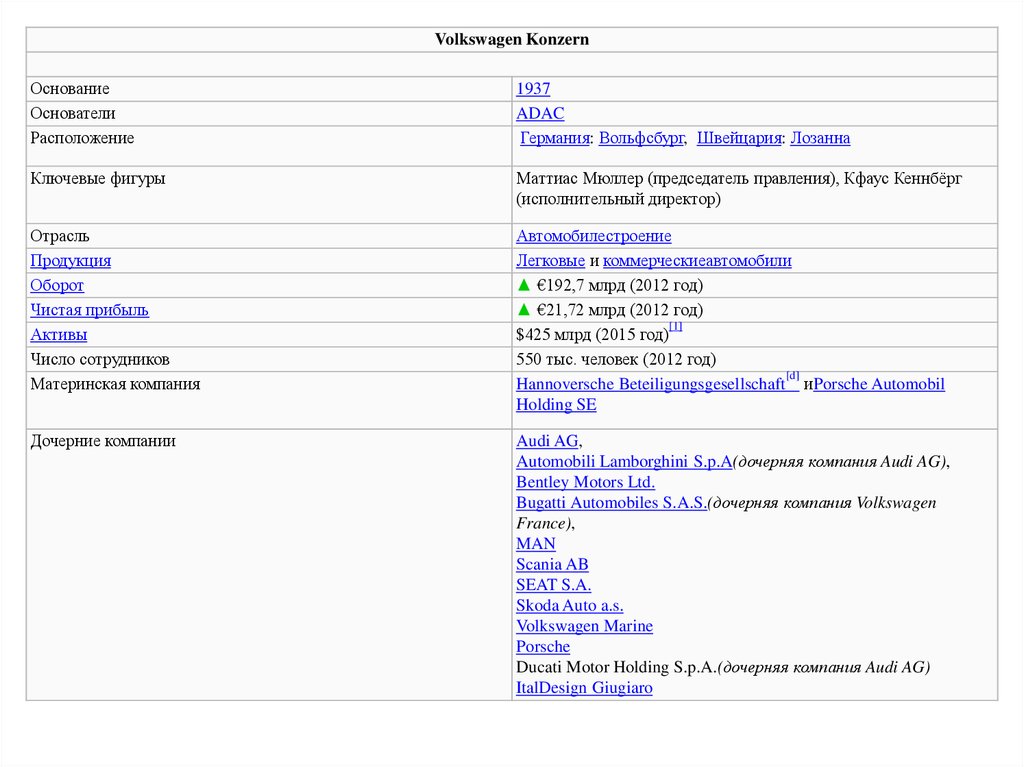This screenshot has width=1024, height=767.
Task: Click the Audi AG subsidiary link
Action: [547, 441]
